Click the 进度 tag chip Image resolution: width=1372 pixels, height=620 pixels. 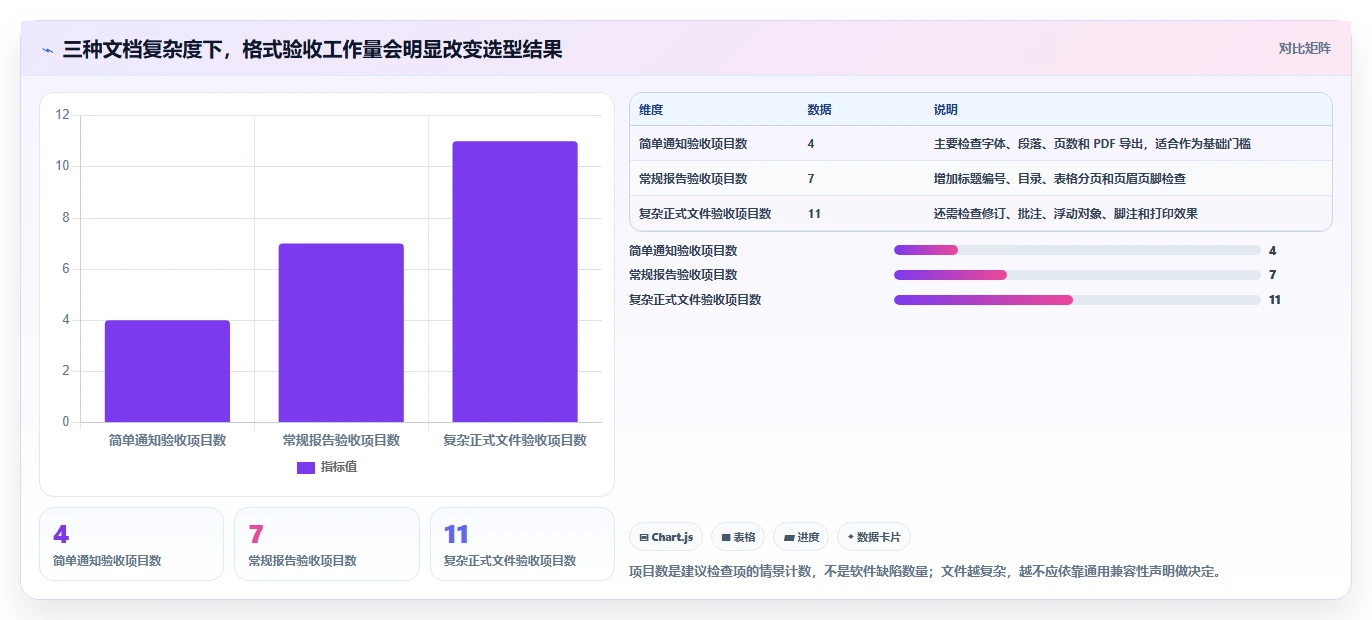pyautogui.click(x=801, y=537)
